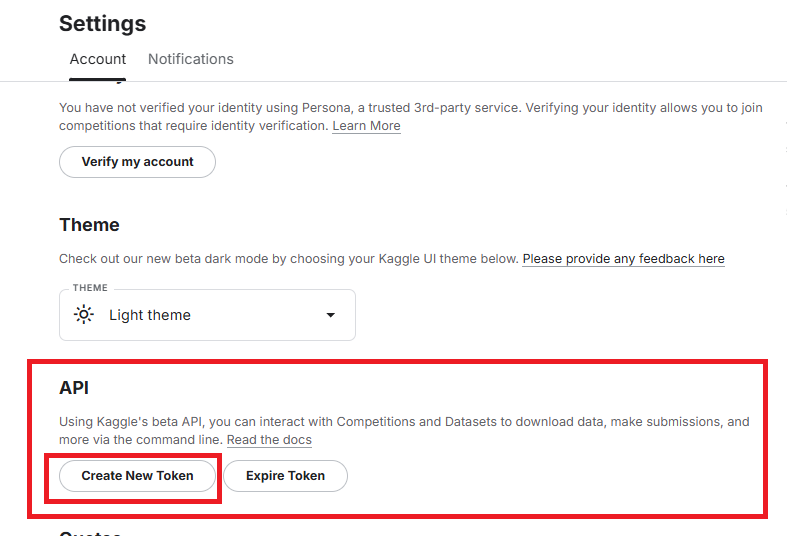Viewport: 787px width, 536px height.
Task: Follow the Learn More link
Action: pyautogui.click(x=366, y=126)
